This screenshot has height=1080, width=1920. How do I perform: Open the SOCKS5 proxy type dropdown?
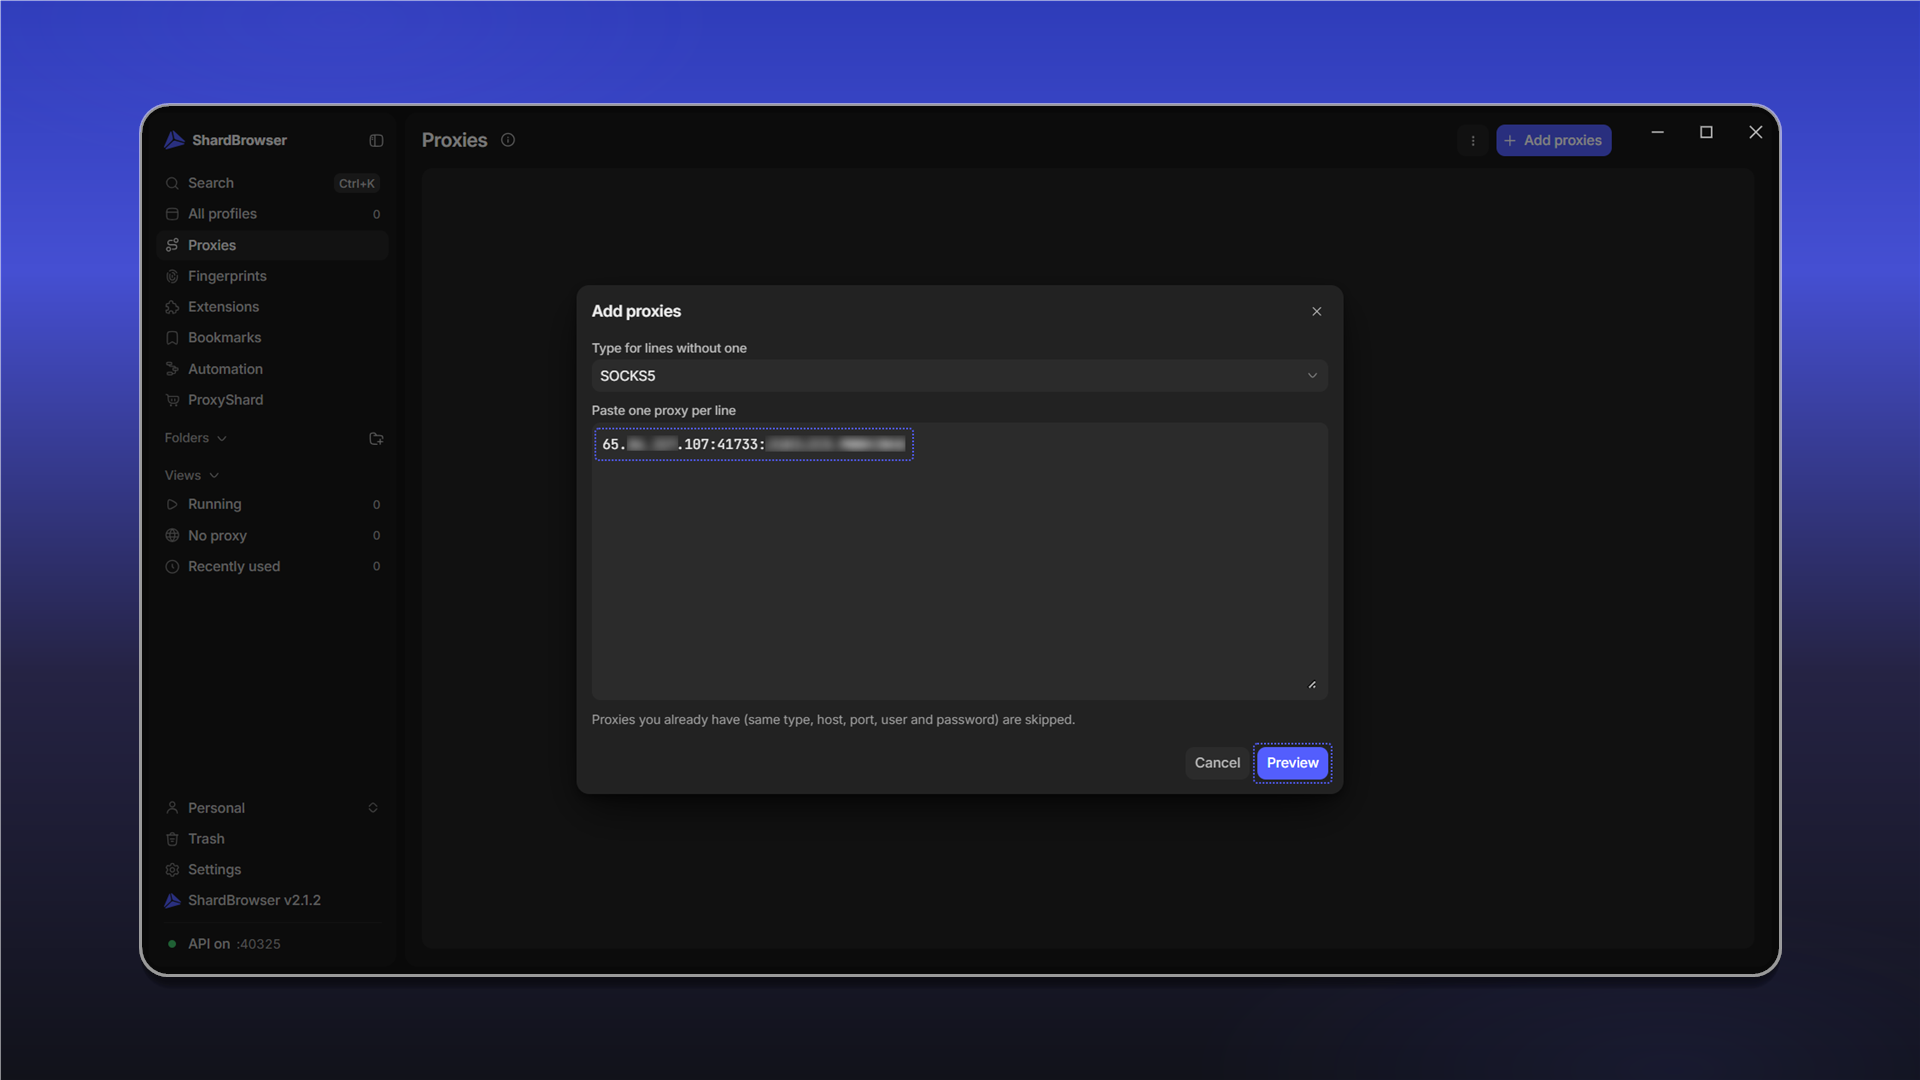click(959, 376)
